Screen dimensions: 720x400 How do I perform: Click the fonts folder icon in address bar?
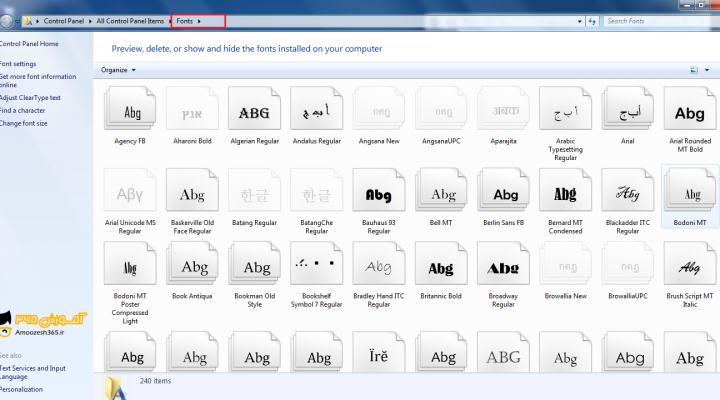pos(28,21)
